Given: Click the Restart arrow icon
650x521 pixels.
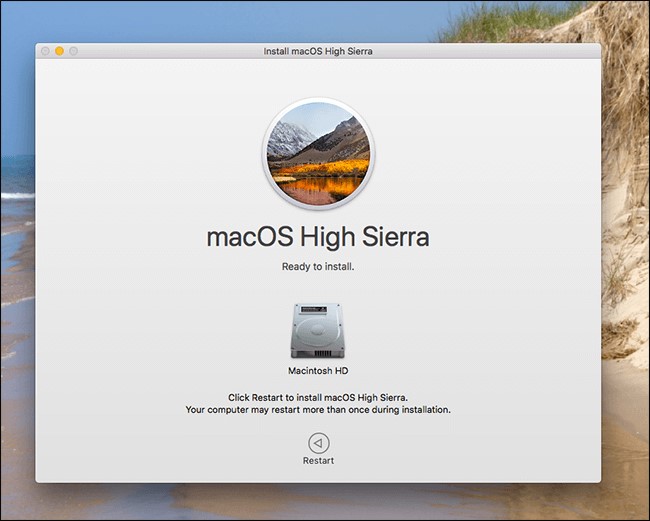Looking at the screenshot, I should tap(318, 443).
